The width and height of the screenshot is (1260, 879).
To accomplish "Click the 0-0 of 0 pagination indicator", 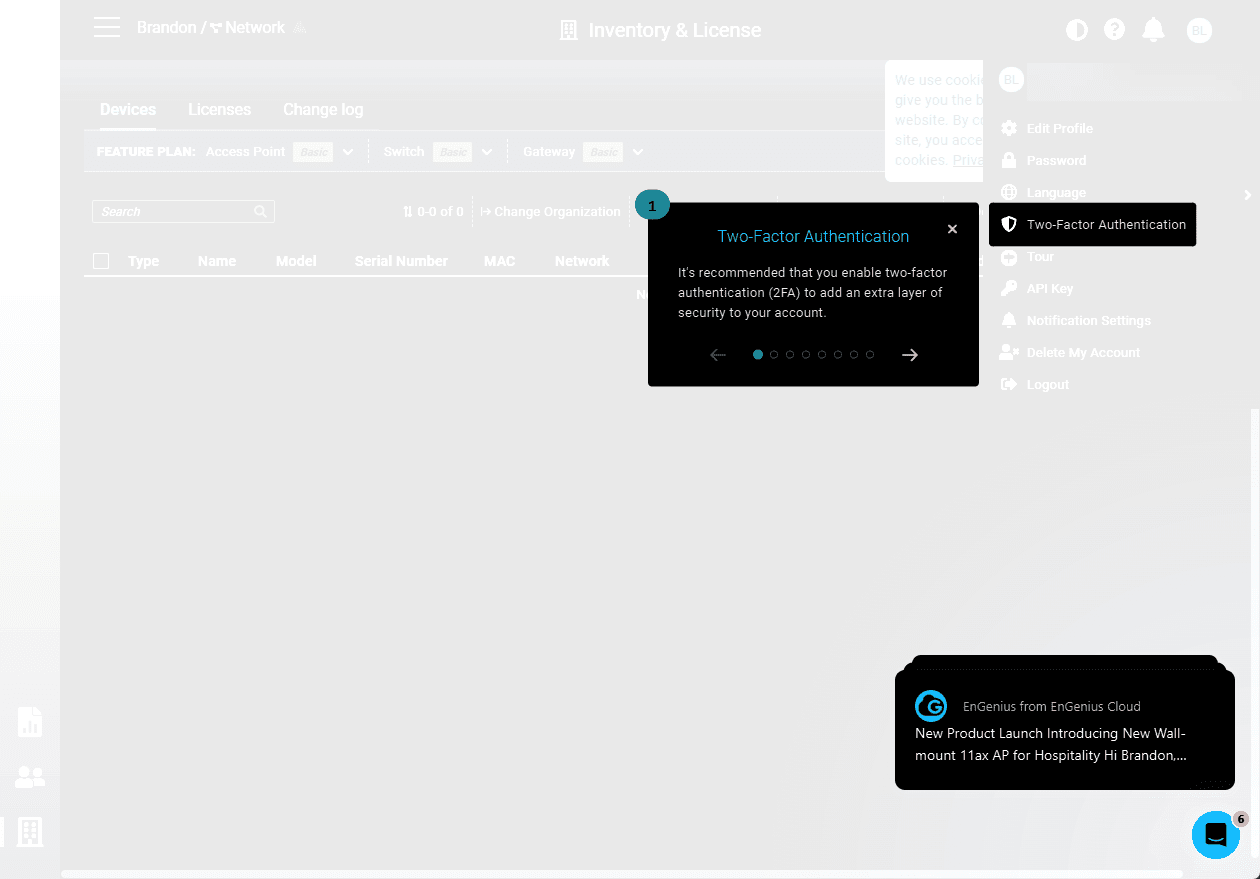I will coord(433,212).
